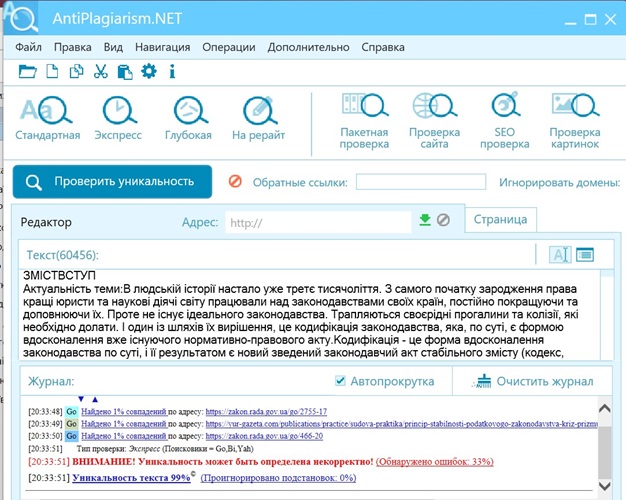This screenshot has width=626, height=500.
Task: Click the Обратные ссылки input field
Action: click(x=421, y=182)
